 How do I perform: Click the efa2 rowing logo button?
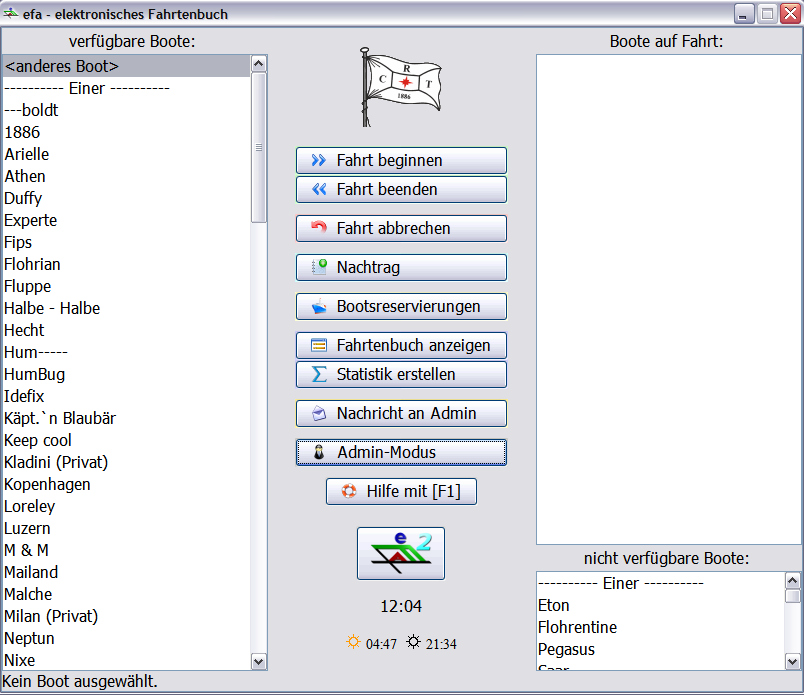point(401,553)
